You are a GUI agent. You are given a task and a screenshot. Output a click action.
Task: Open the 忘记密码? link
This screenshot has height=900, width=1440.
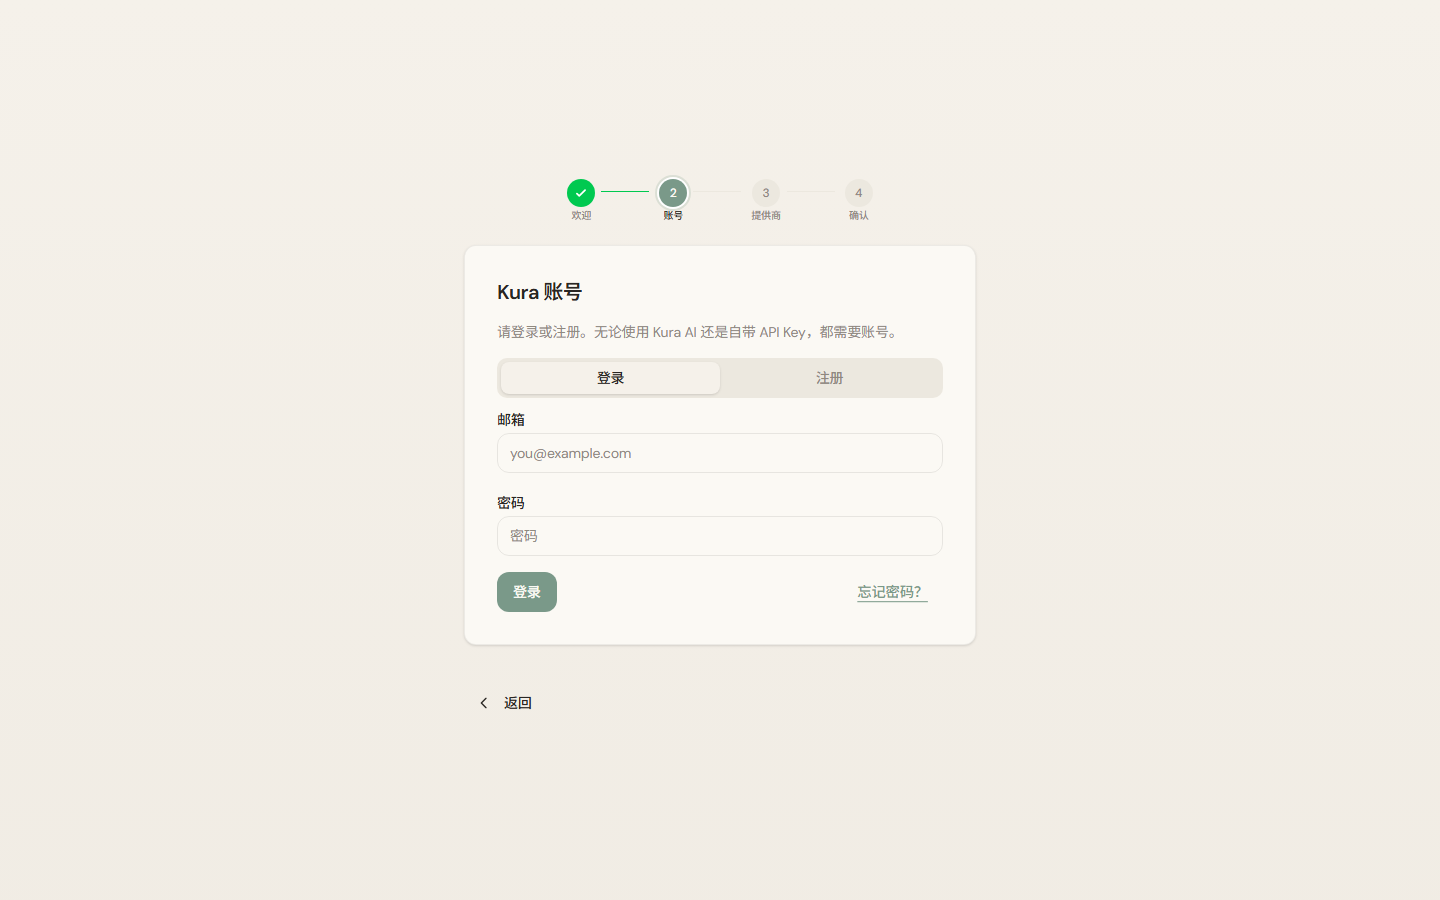892,592
